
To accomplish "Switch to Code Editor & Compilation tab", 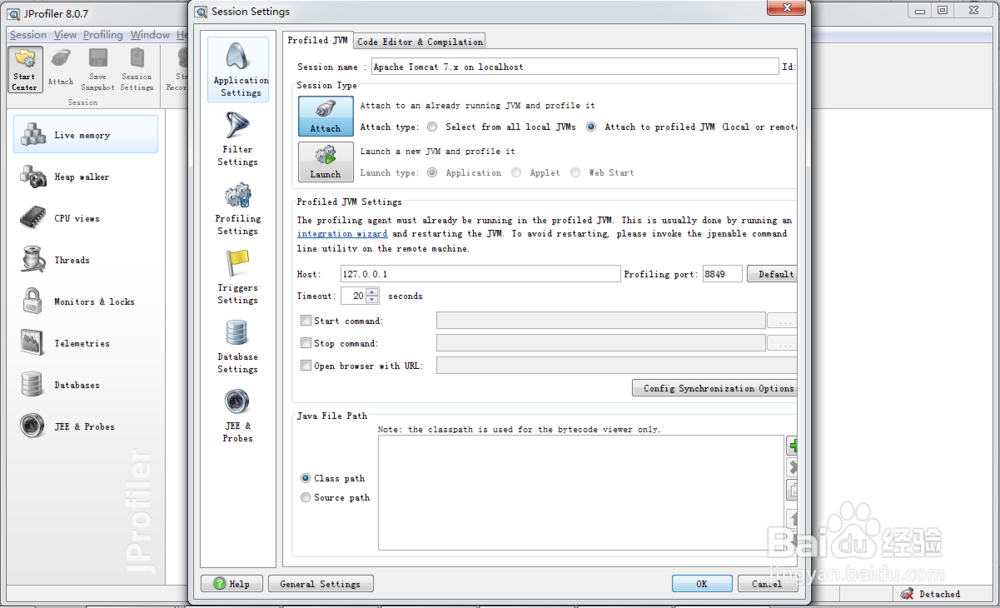I will coord(420,41).
